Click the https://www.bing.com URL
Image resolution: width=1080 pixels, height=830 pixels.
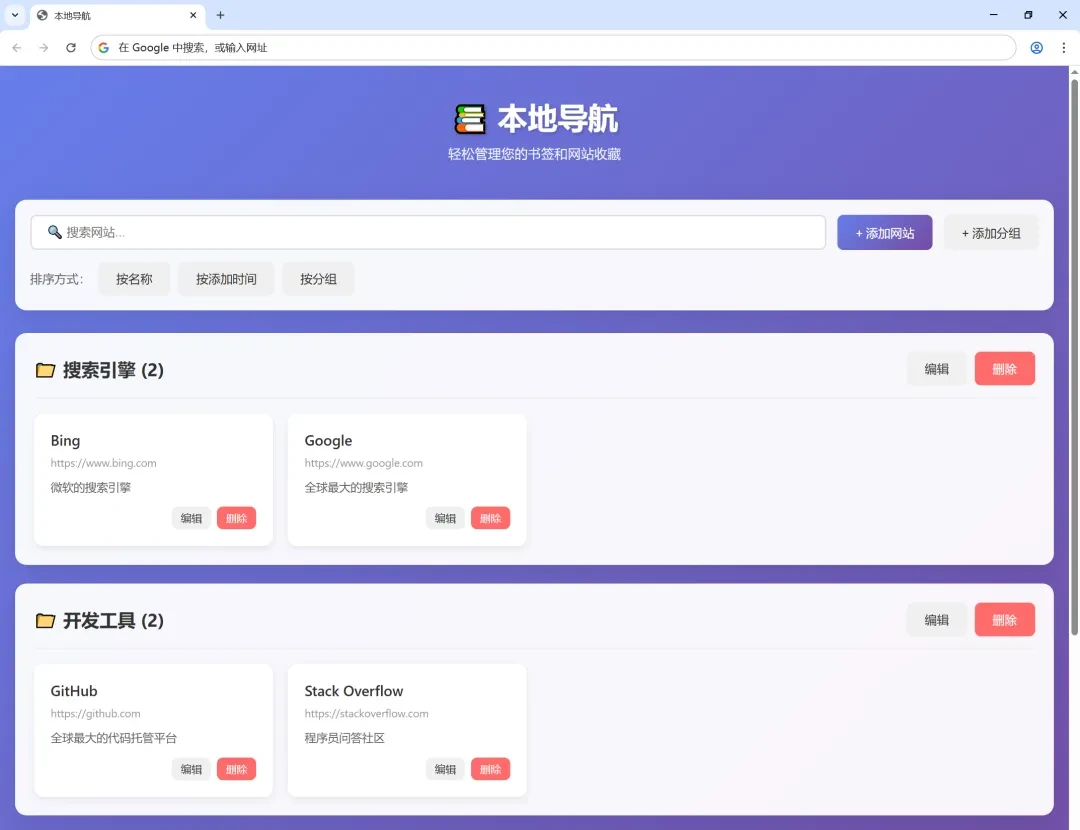coord(103,463)
